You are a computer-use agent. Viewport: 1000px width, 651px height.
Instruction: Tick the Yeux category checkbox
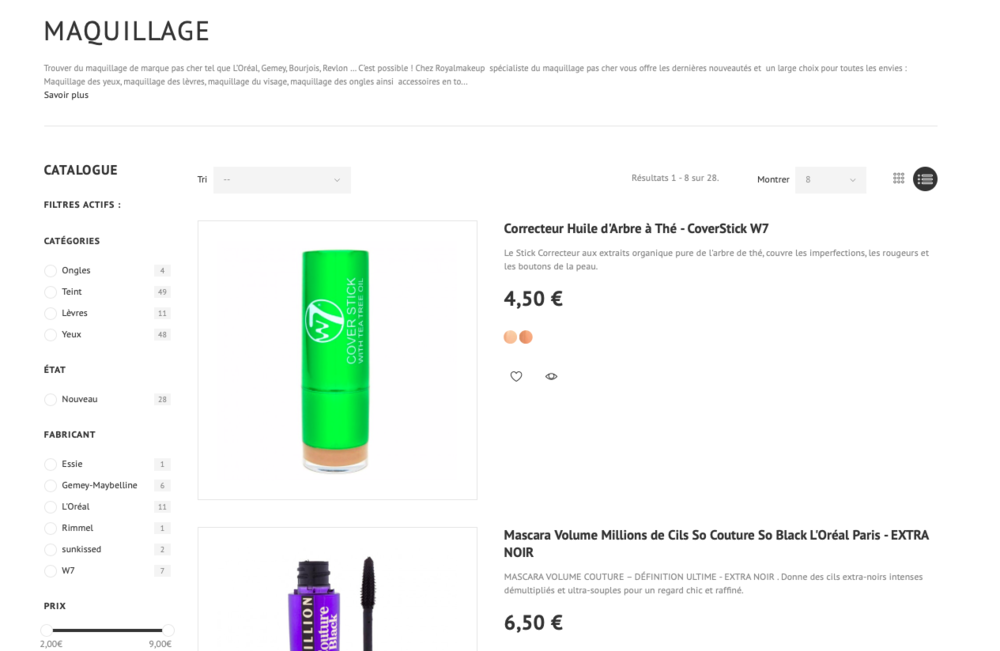(x=50, y=335)
